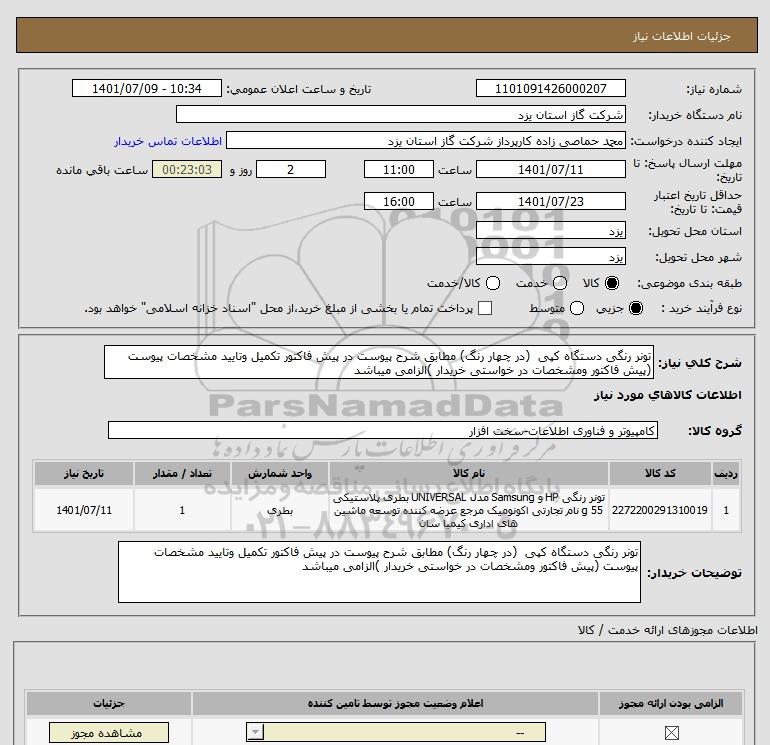Click the quantity cell showing 1
Viewport: 770px width, 745px height.
point(182,510)
